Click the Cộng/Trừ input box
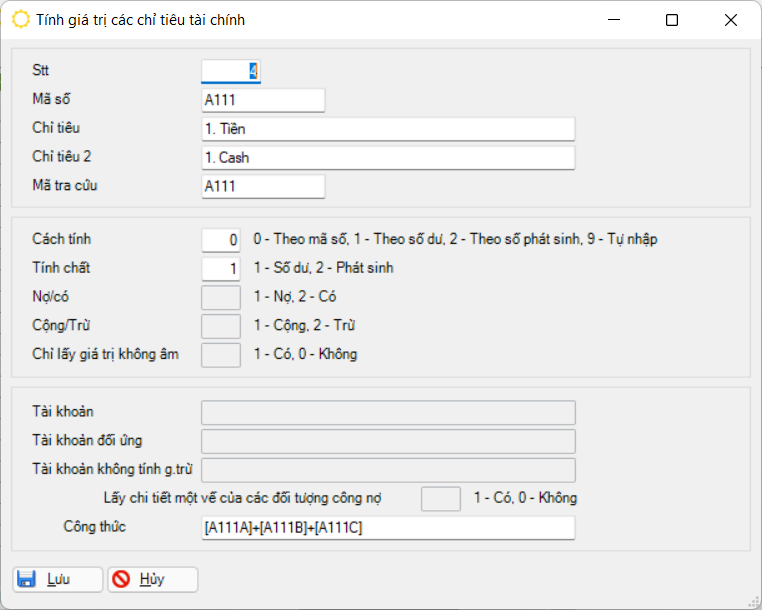 pyautogui.click(x=221, y=326)
